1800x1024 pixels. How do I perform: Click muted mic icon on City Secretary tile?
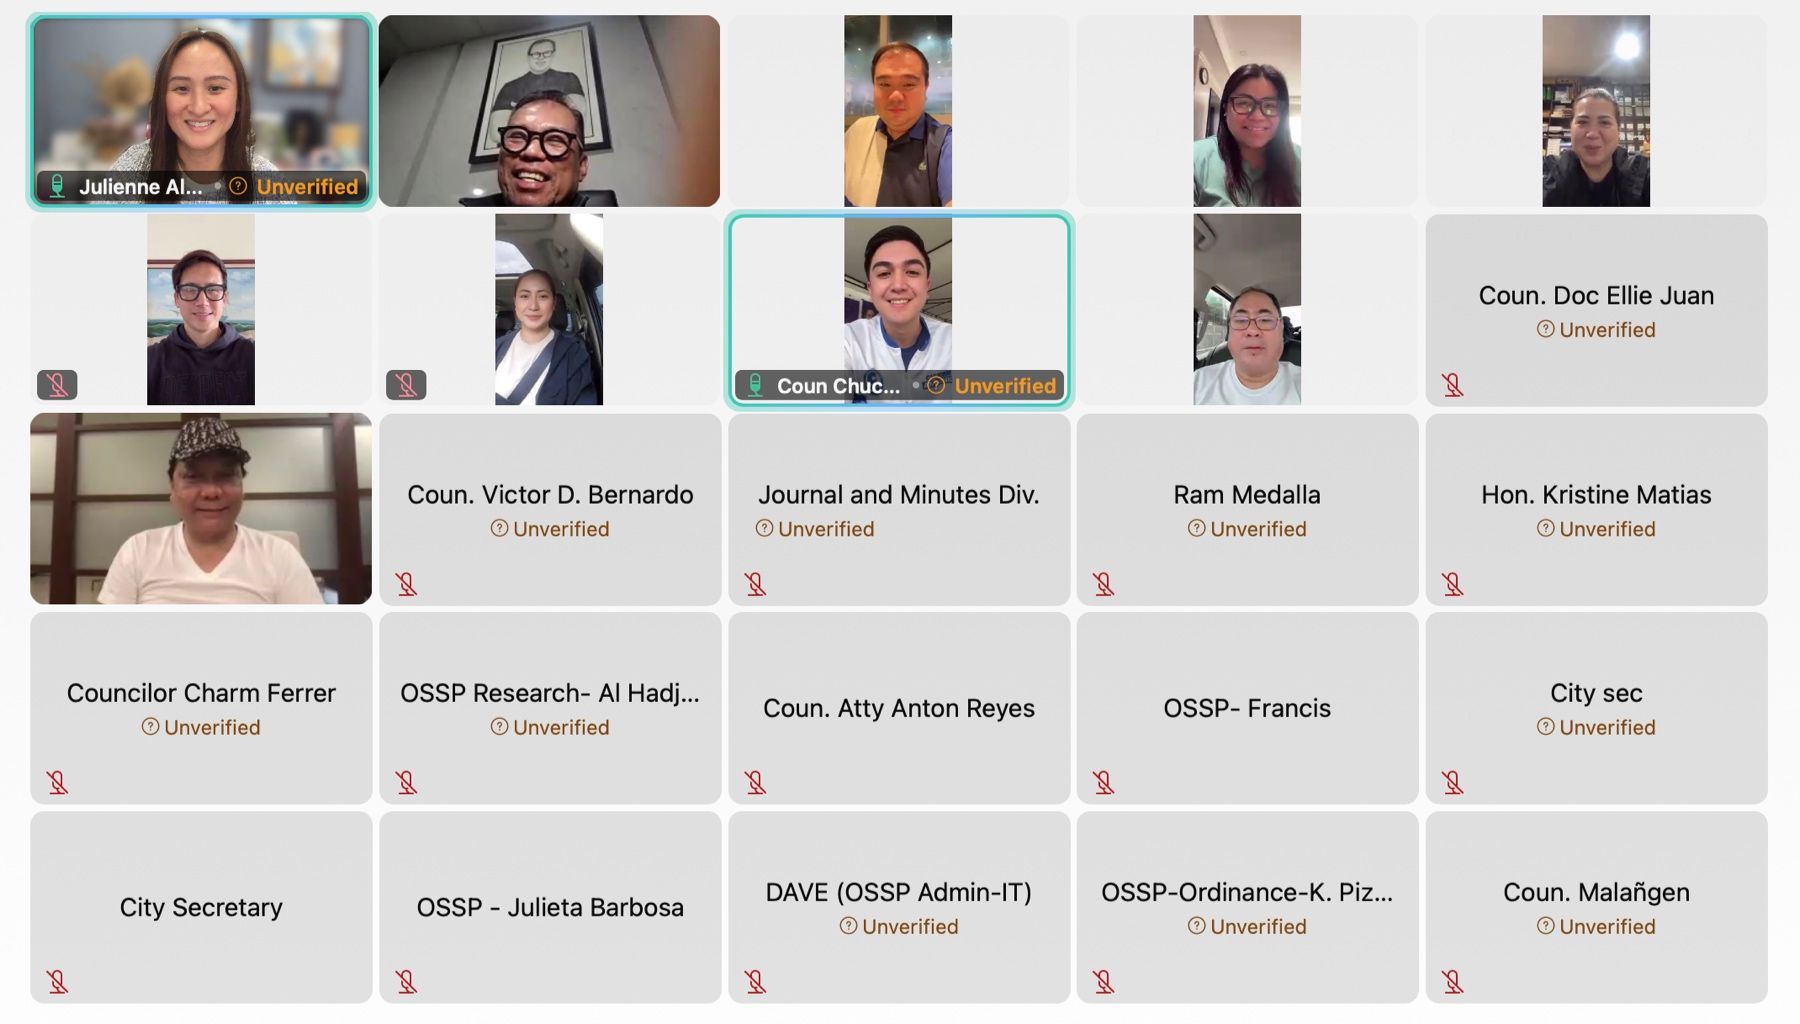click(x=58, y=982)
